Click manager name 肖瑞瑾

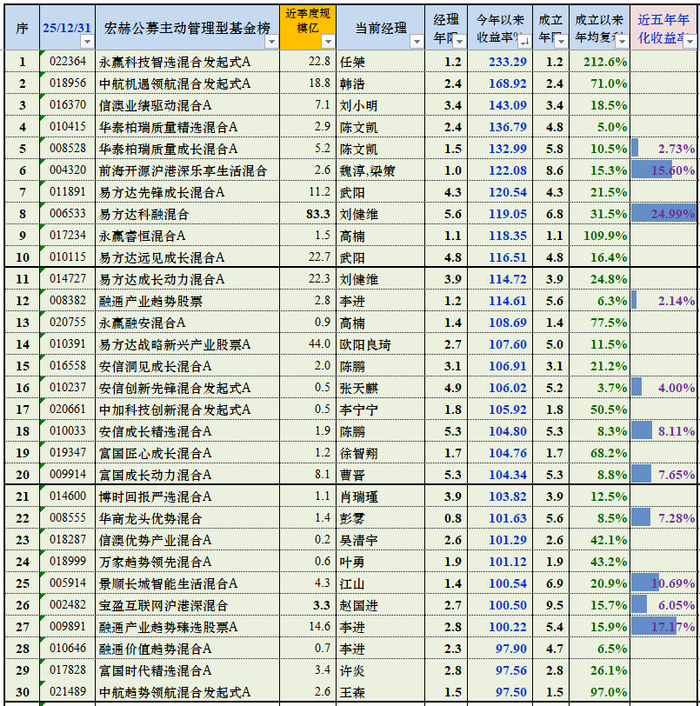pyautogui.click(x=358, y=497)
